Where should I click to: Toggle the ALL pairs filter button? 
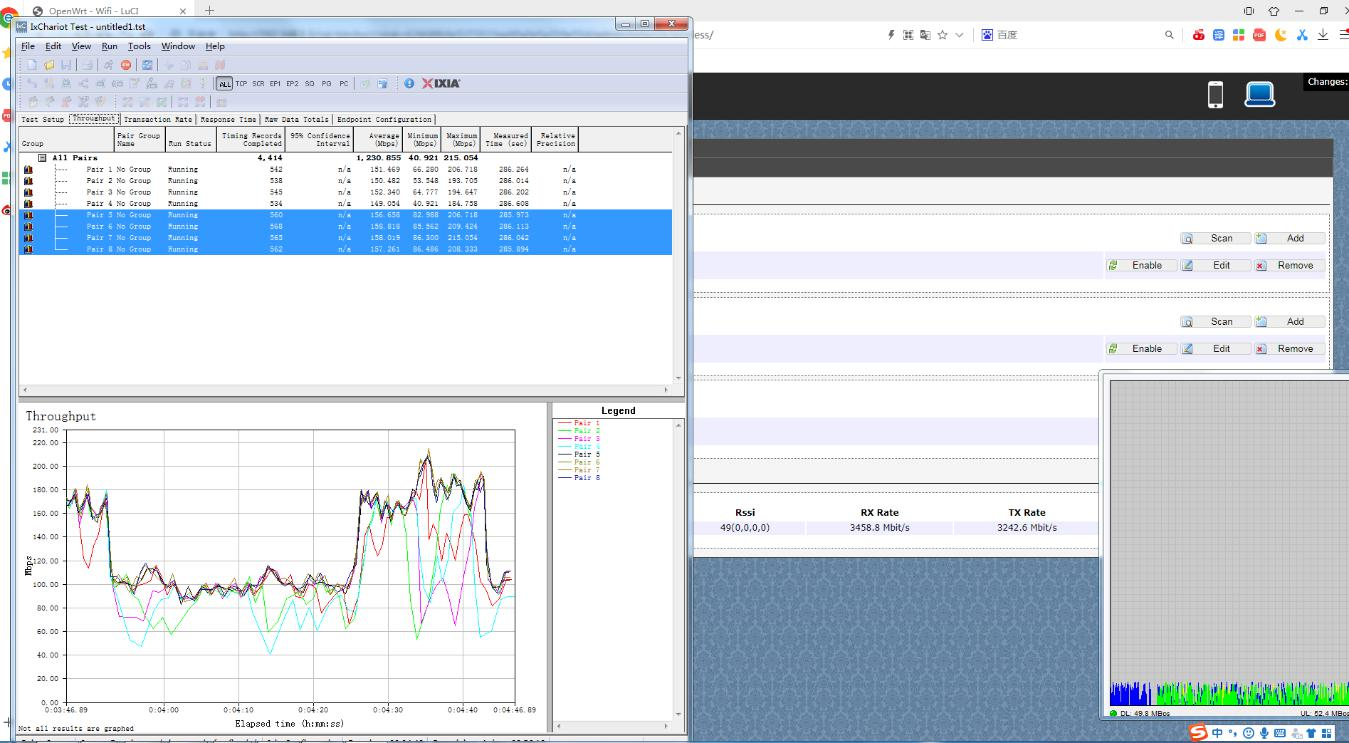(225, 84)
